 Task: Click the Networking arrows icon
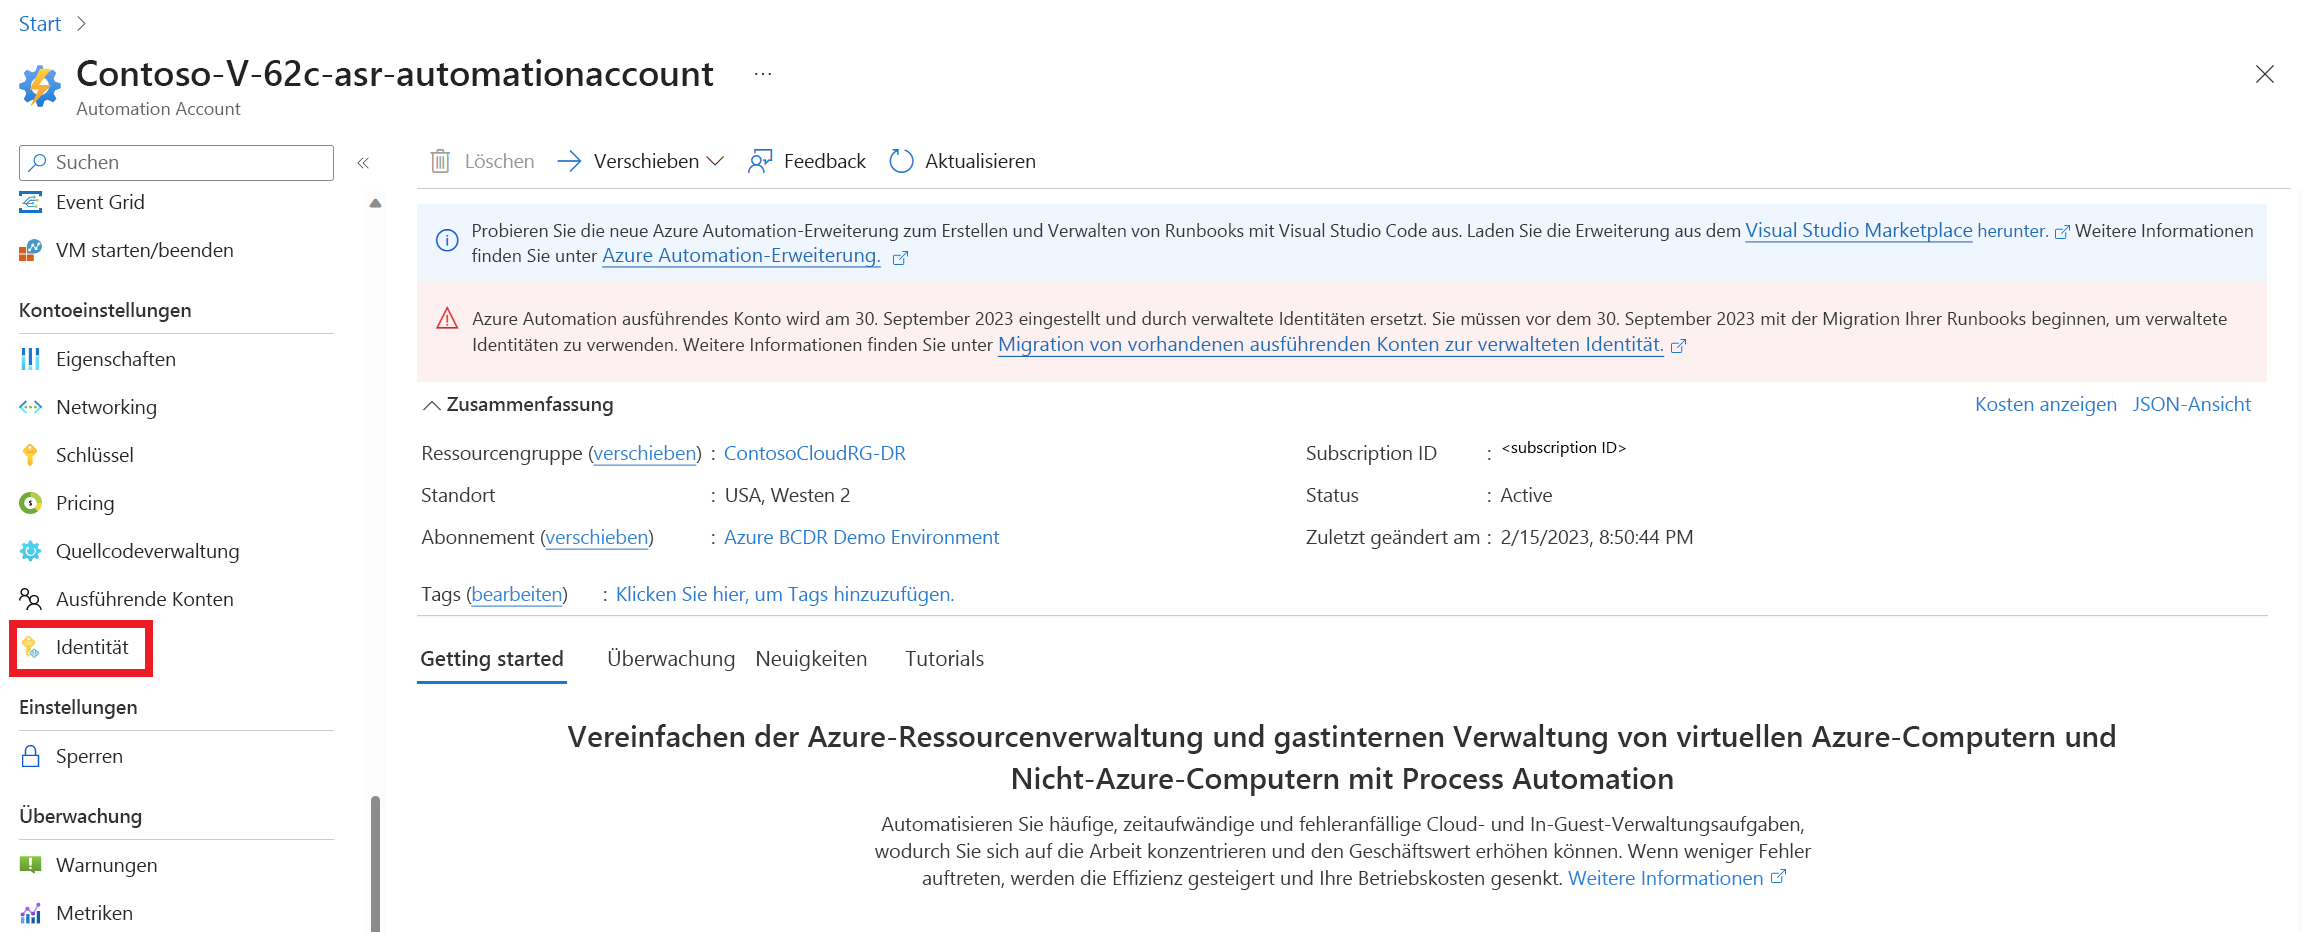31,407
